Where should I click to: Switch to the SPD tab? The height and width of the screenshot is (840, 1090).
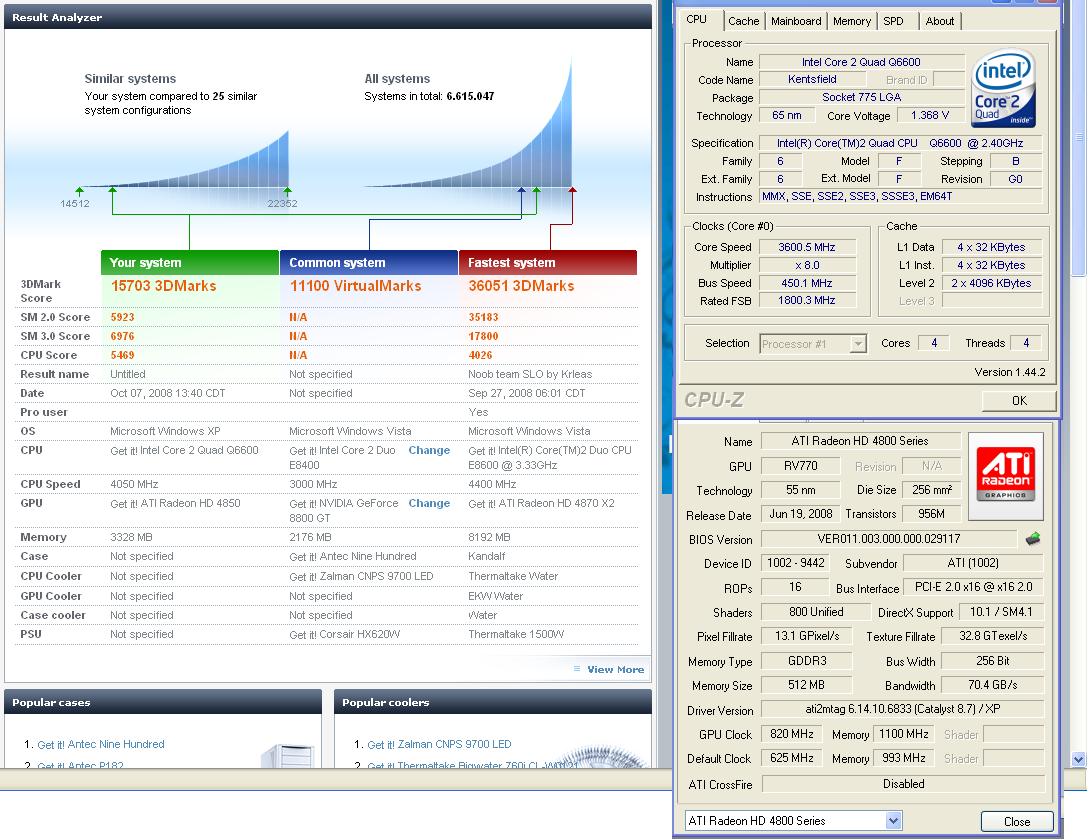[893, 21]
